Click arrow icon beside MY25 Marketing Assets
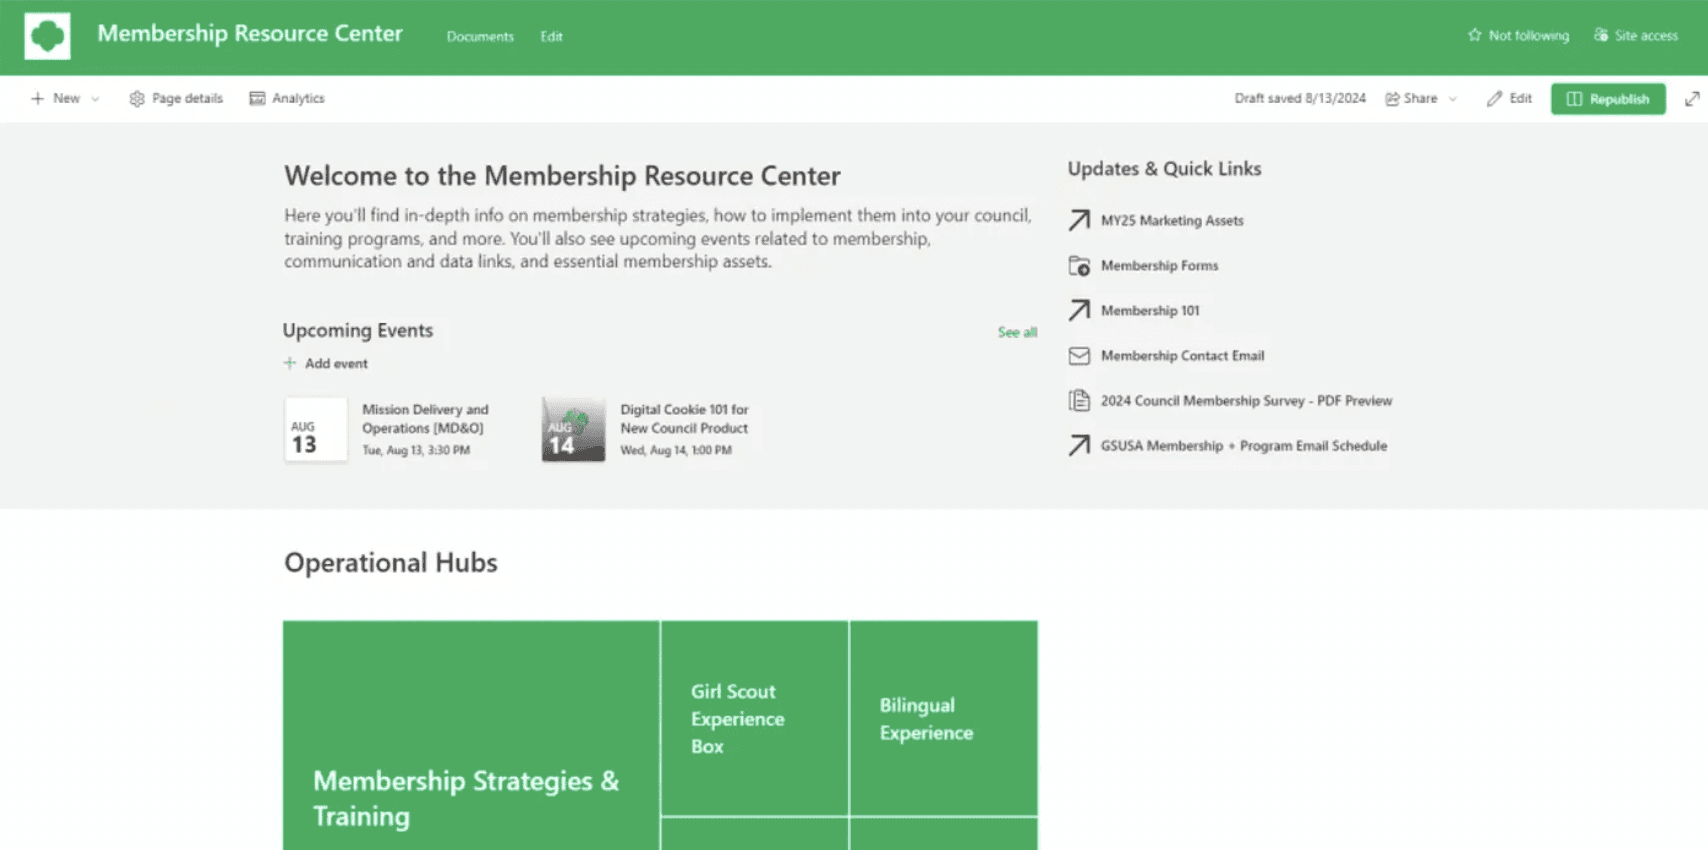Image resolution: width=1708 pixels, height=850 pixels. (x=1079, y=220)
